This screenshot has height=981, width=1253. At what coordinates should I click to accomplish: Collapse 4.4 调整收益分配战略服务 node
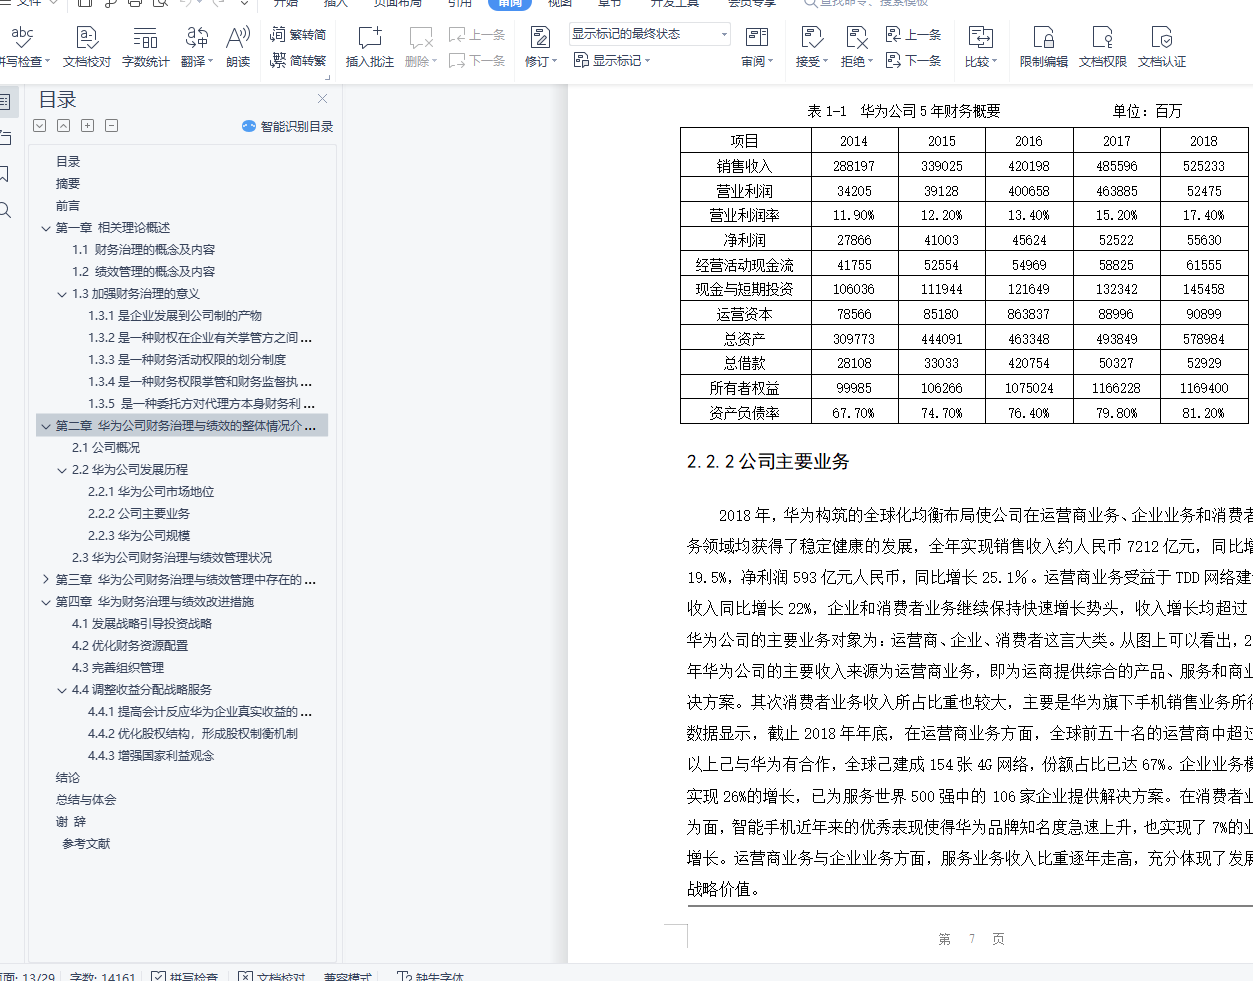[62, 690]
